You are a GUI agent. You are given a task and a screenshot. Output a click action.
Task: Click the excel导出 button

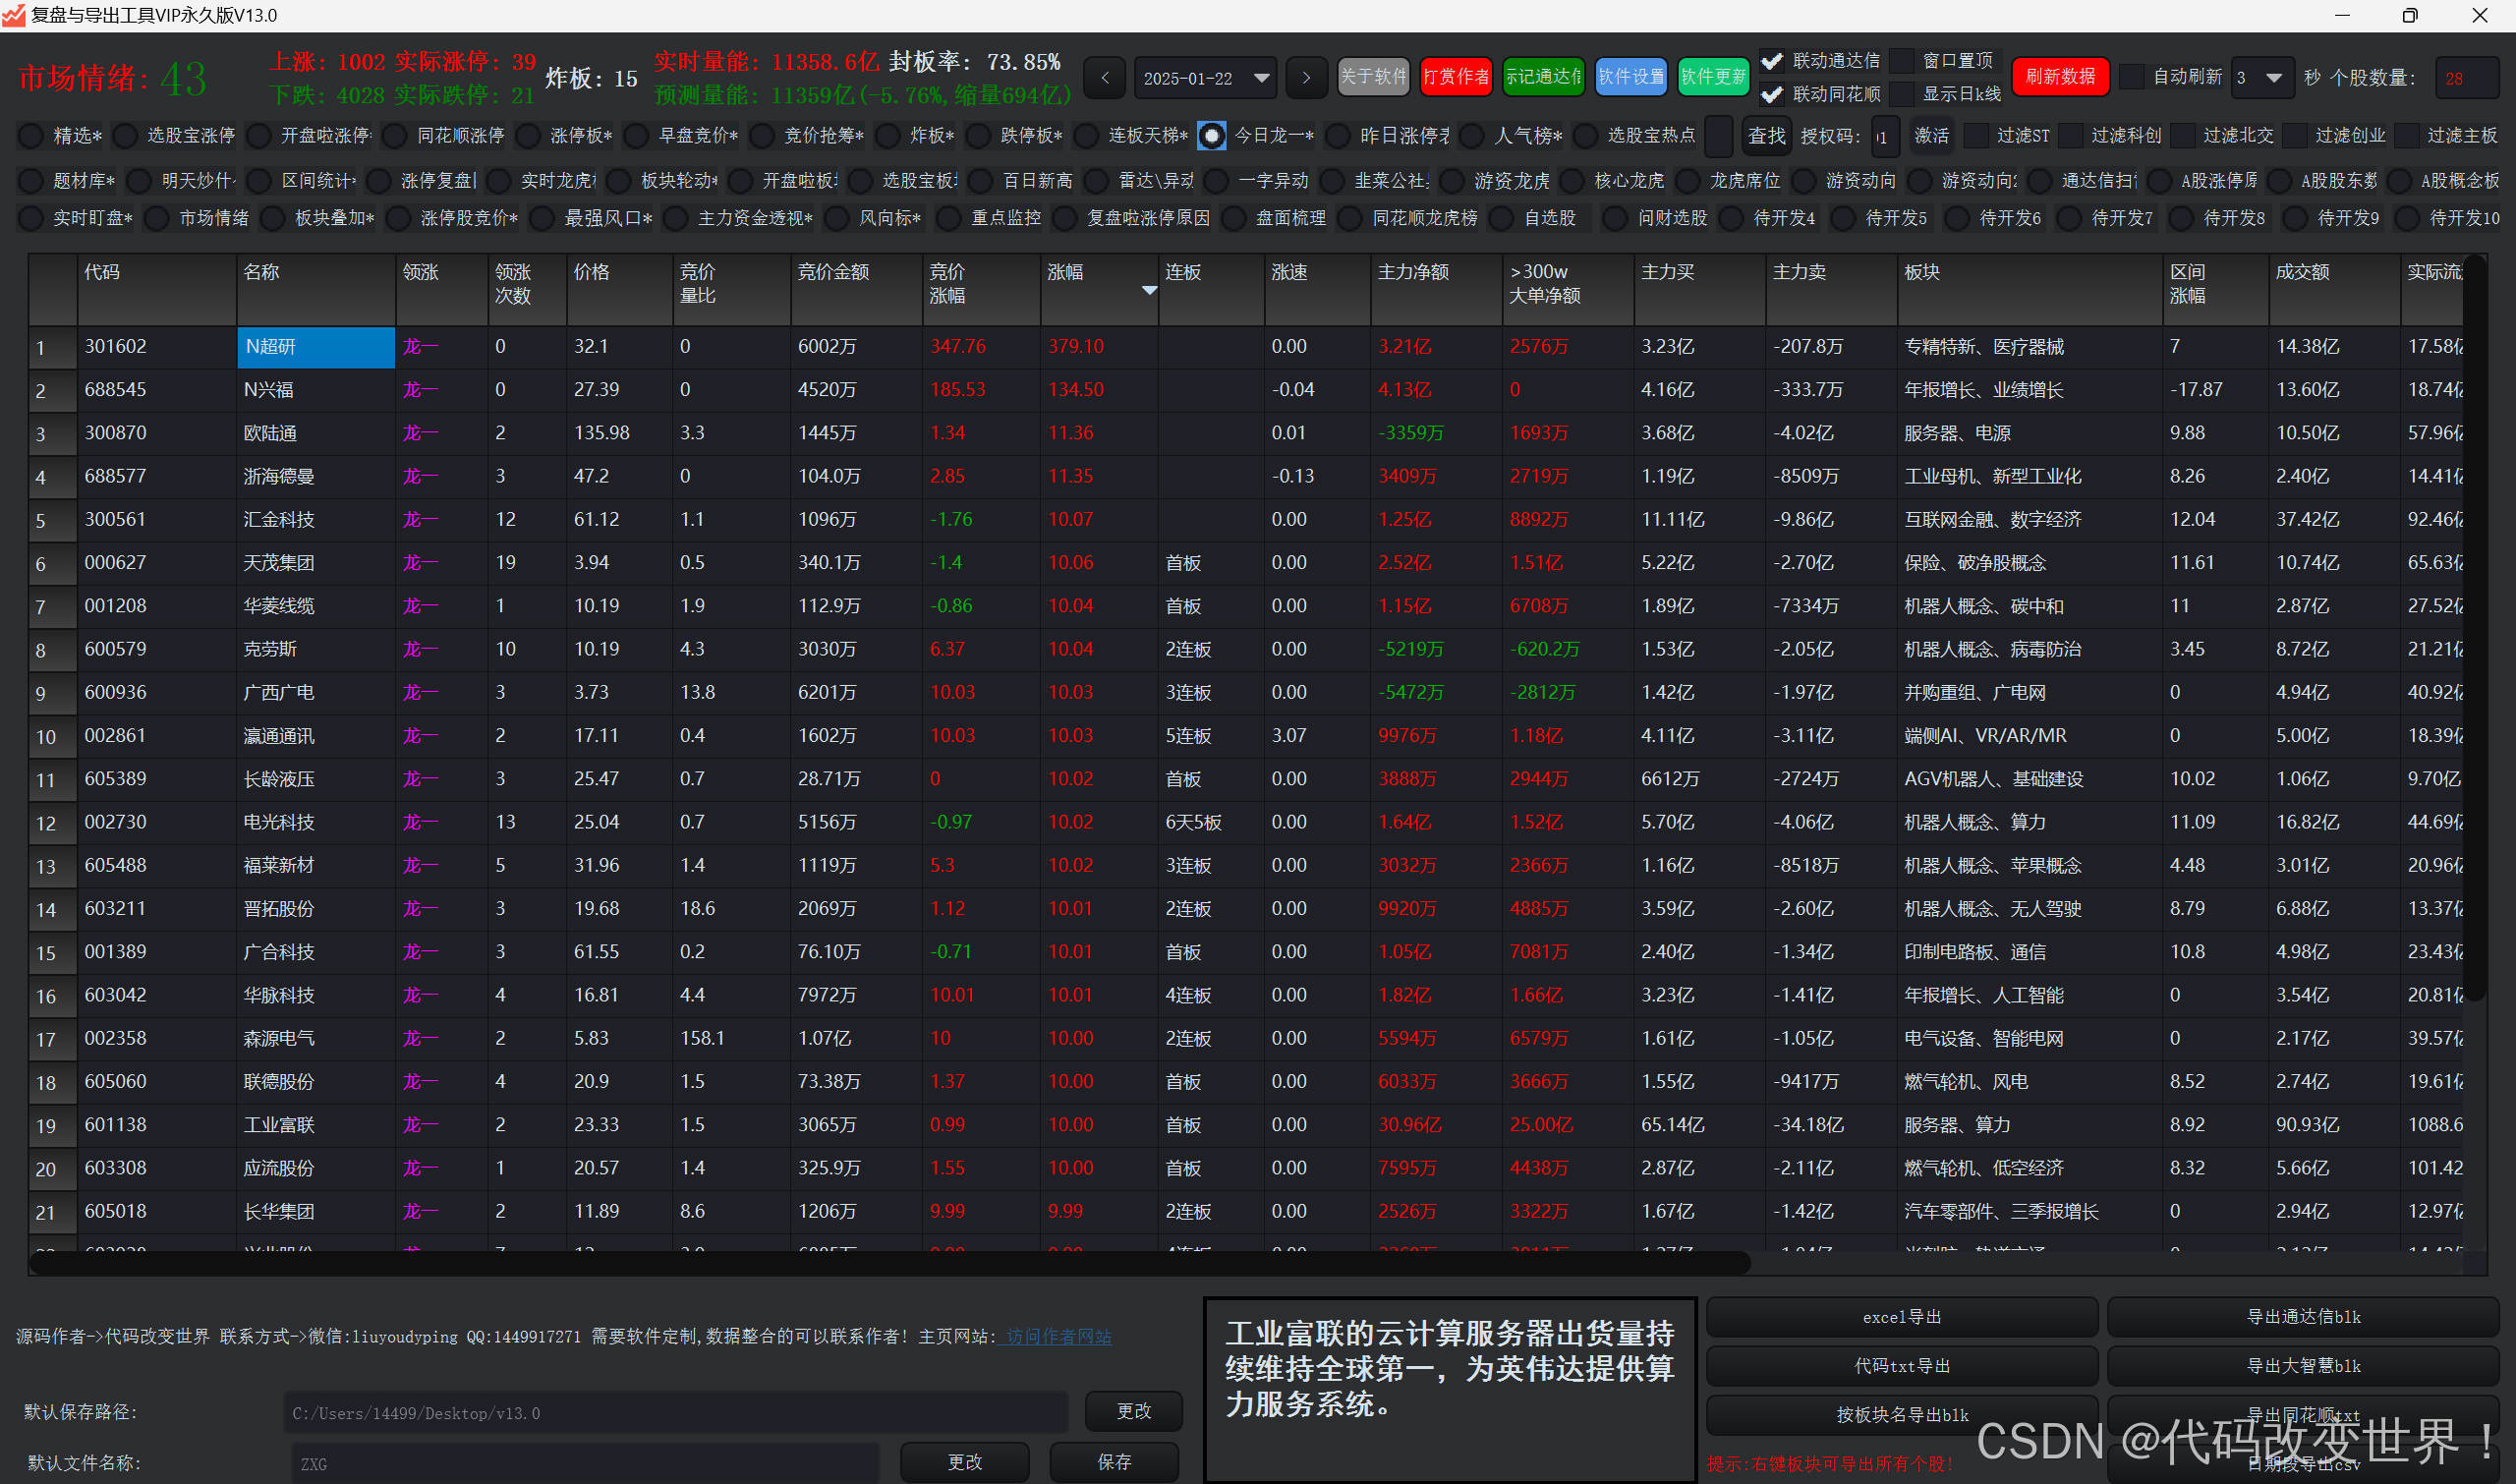point(1901,1317)
